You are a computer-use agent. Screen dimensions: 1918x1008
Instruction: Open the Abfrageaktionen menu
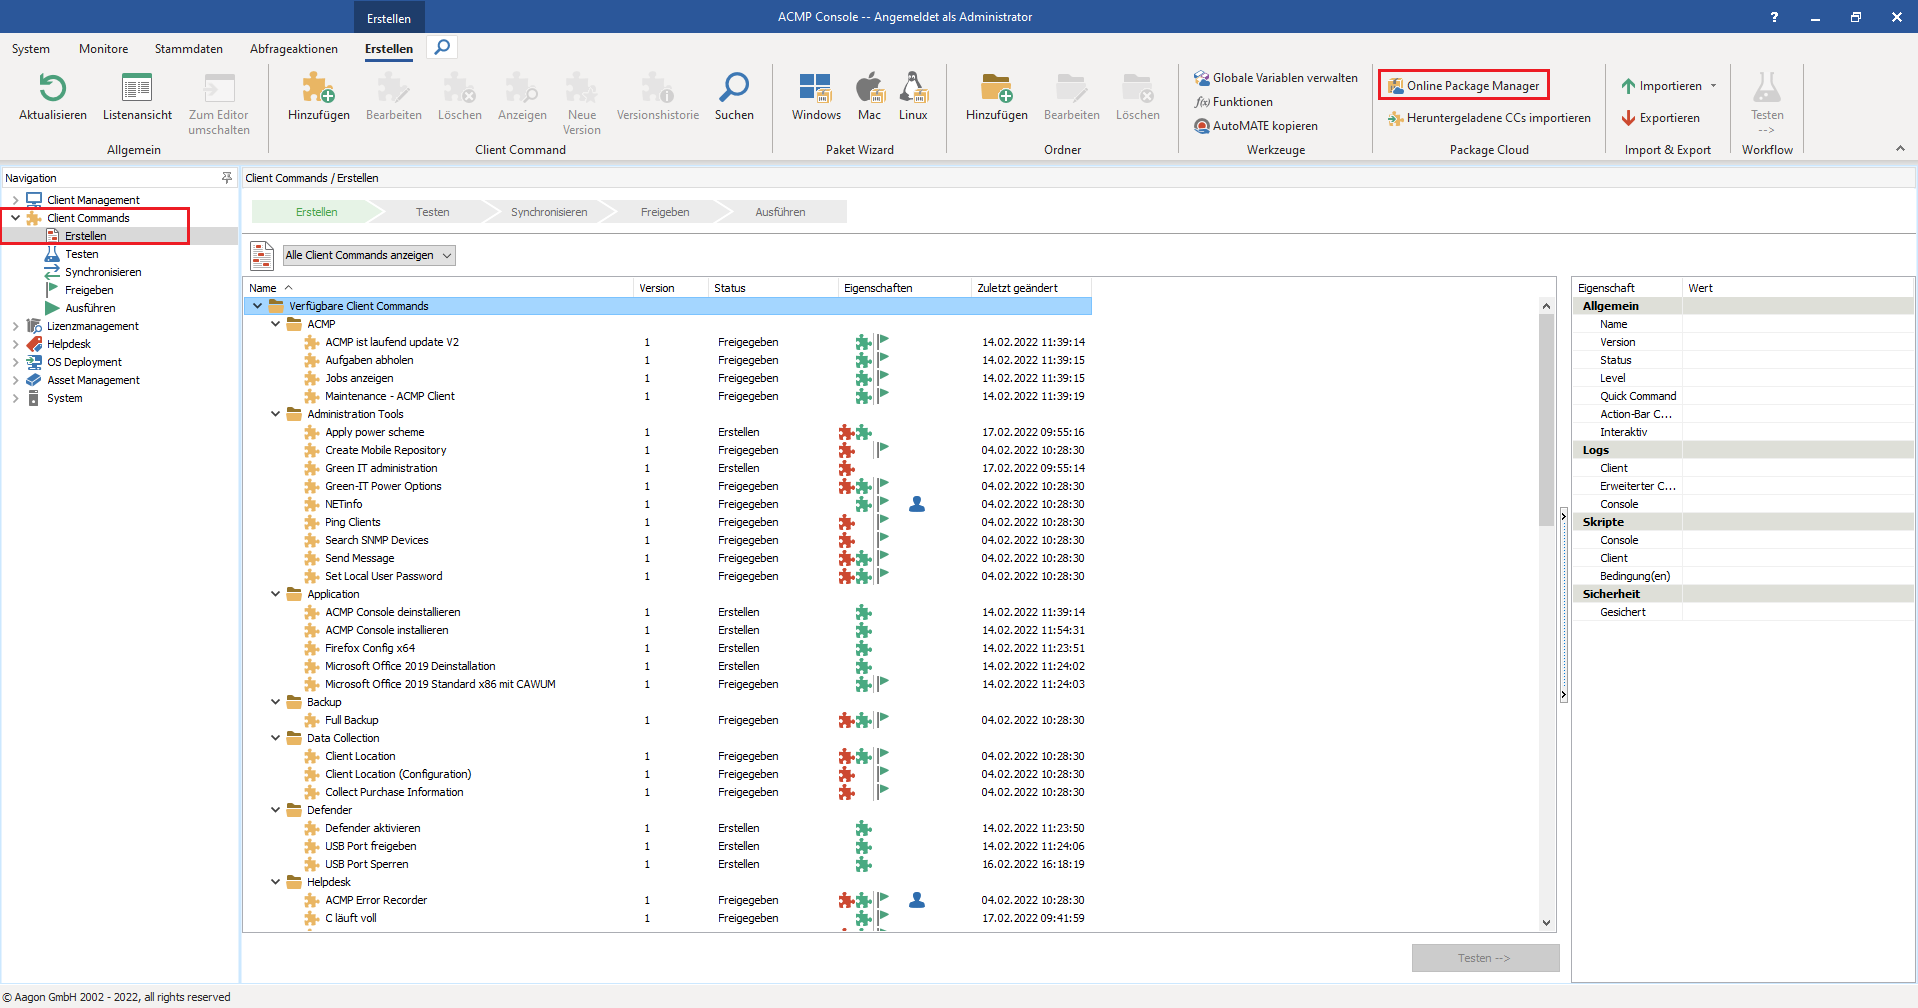click(293, 48)
